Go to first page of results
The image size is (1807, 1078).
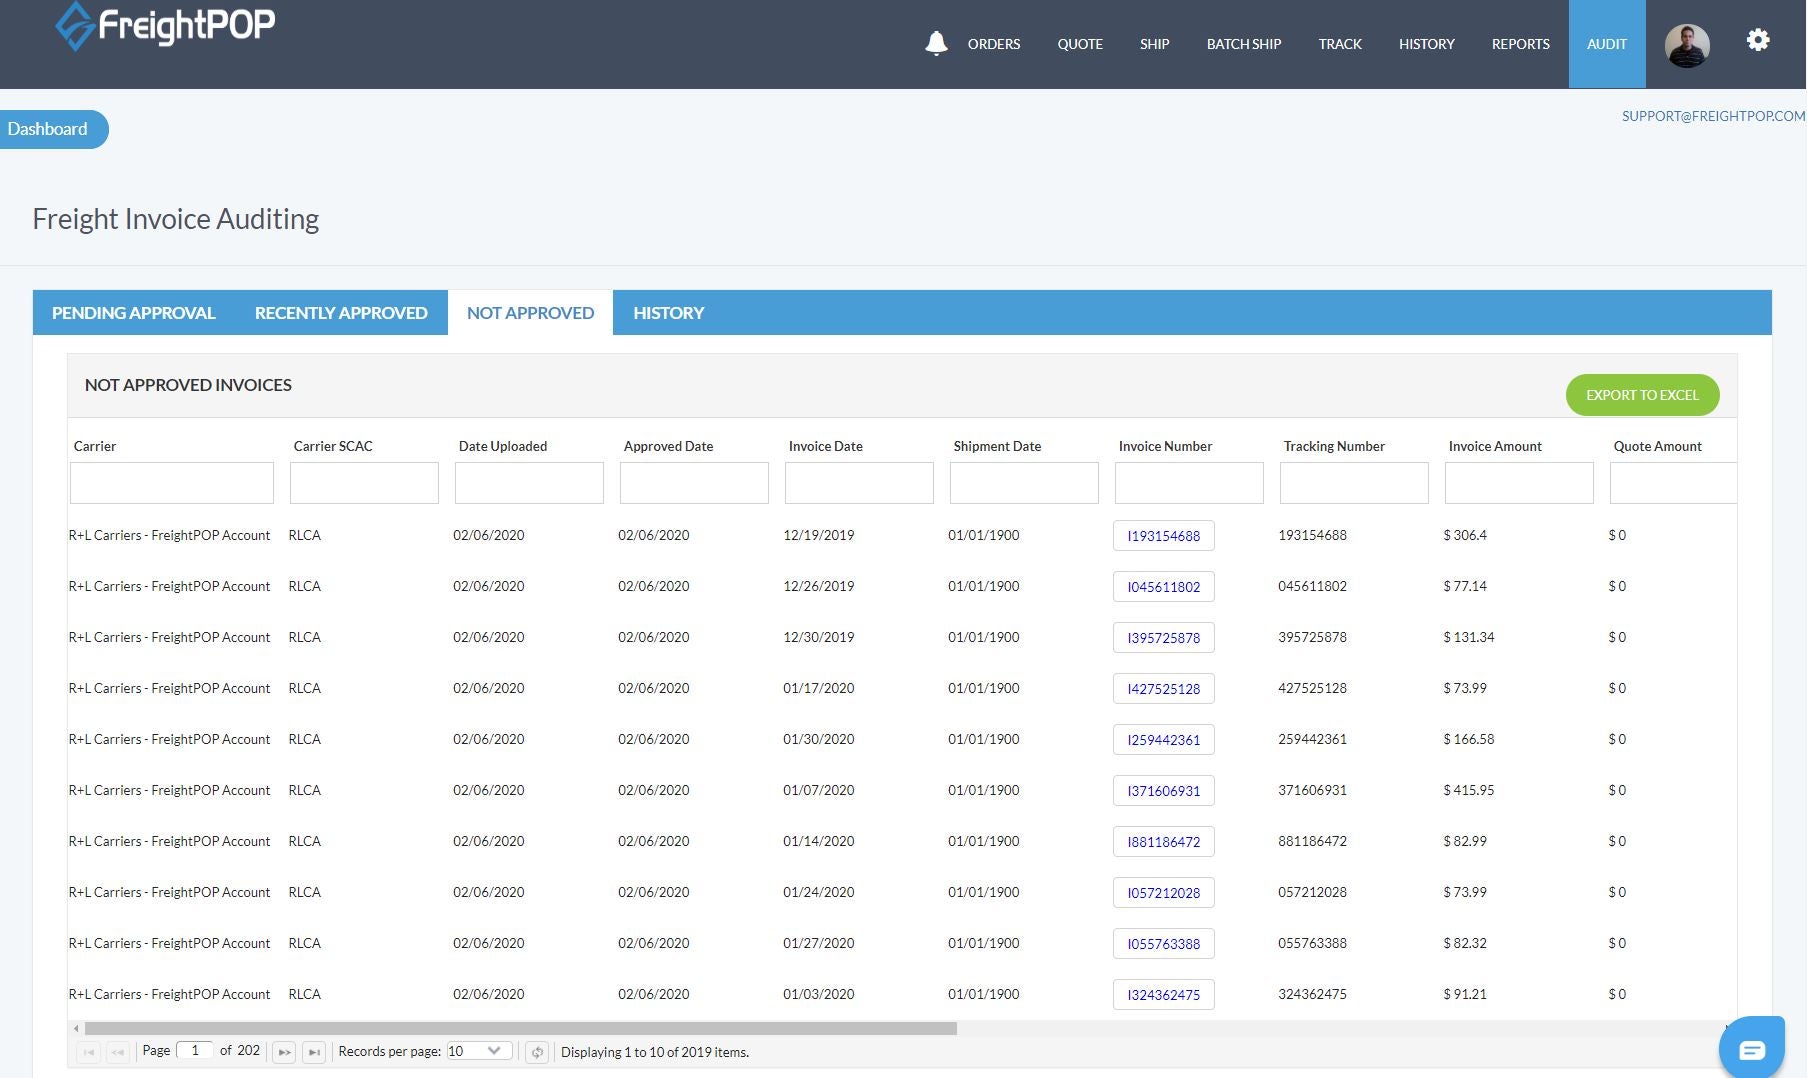(x=89, y=1052)
